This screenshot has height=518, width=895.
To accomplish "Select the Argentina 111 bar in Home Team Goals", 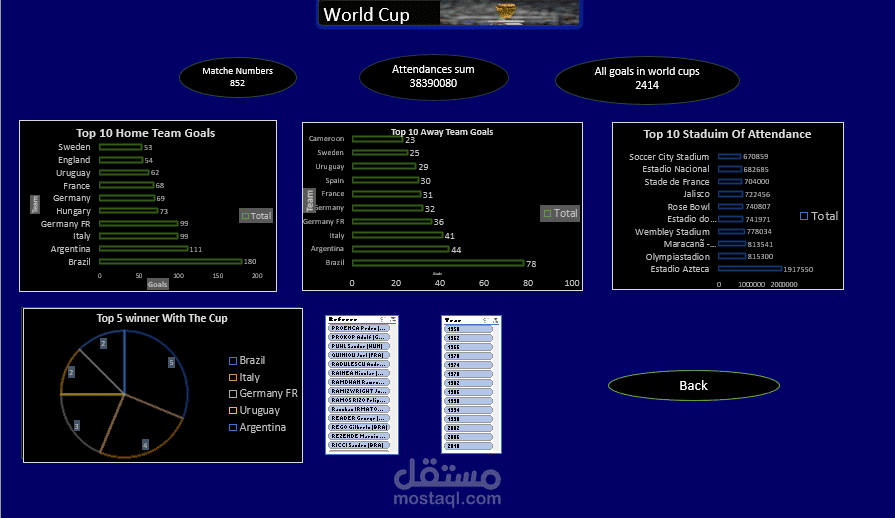I will [144, 249].
